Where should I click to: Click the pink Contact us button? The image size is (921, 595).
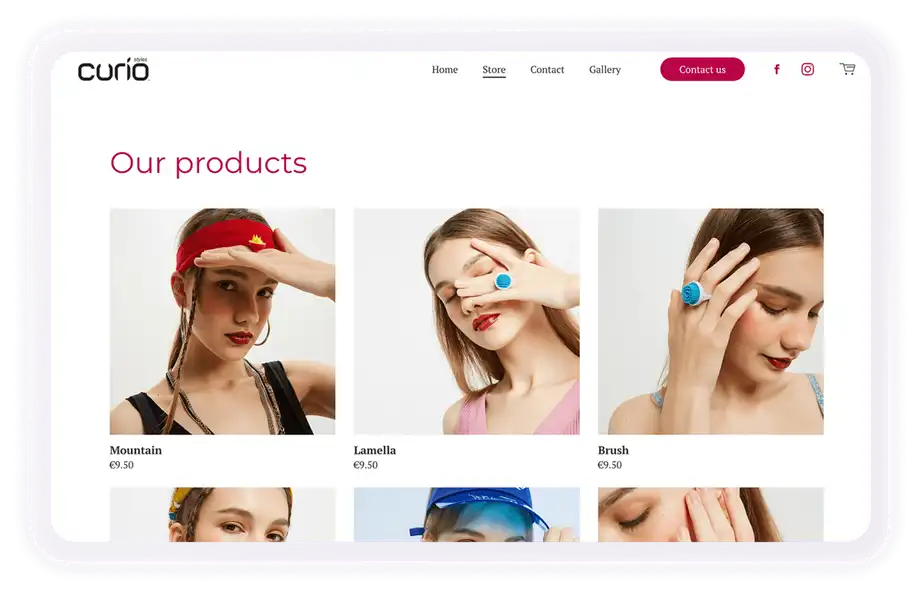[702, 69]
